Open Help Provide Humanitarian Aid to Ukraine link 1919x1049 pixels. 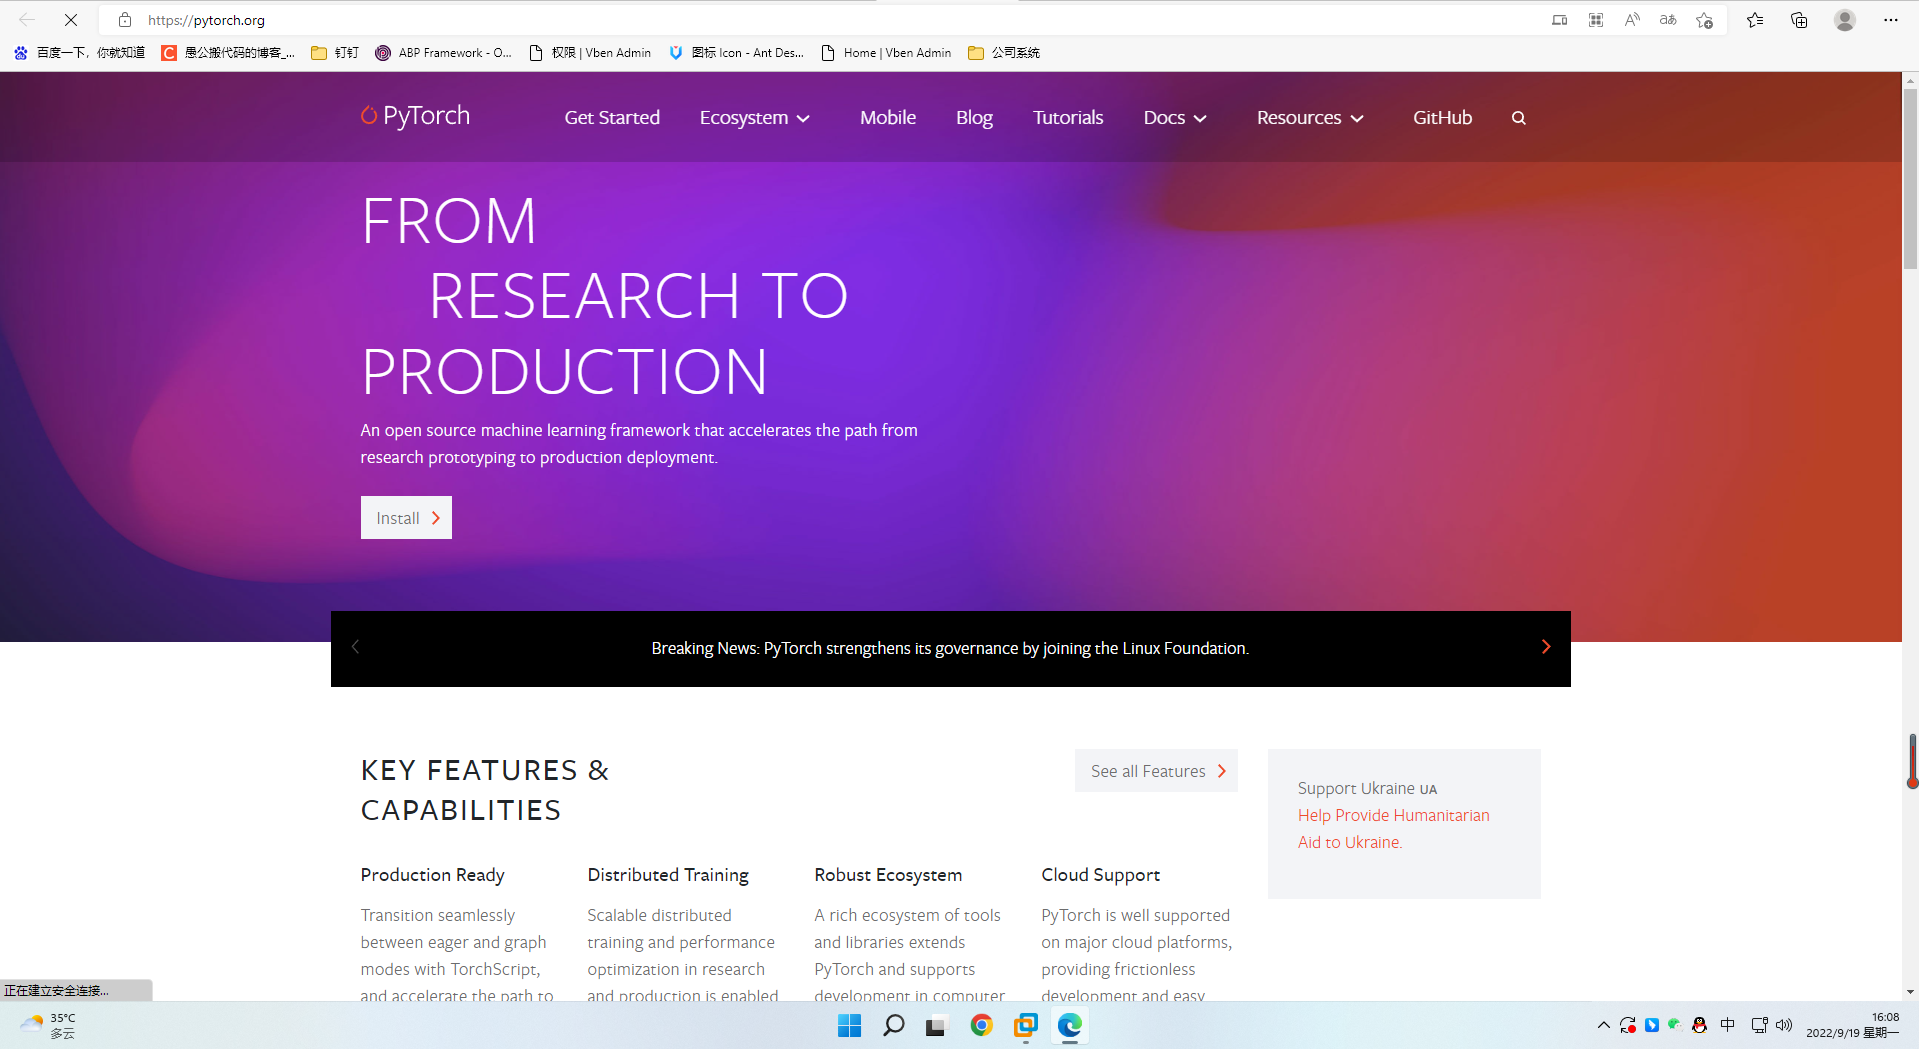(1393, 829)
